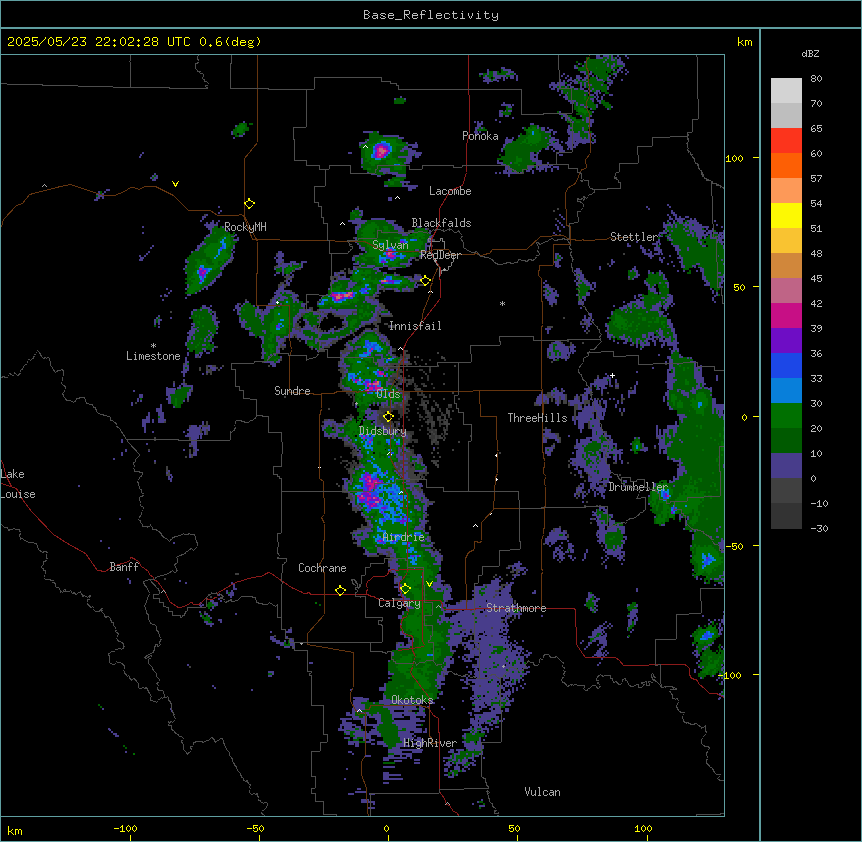Click the Calgary label
Image resolution: width=862 pixels, height=842 pixels.
click(399, 603)
